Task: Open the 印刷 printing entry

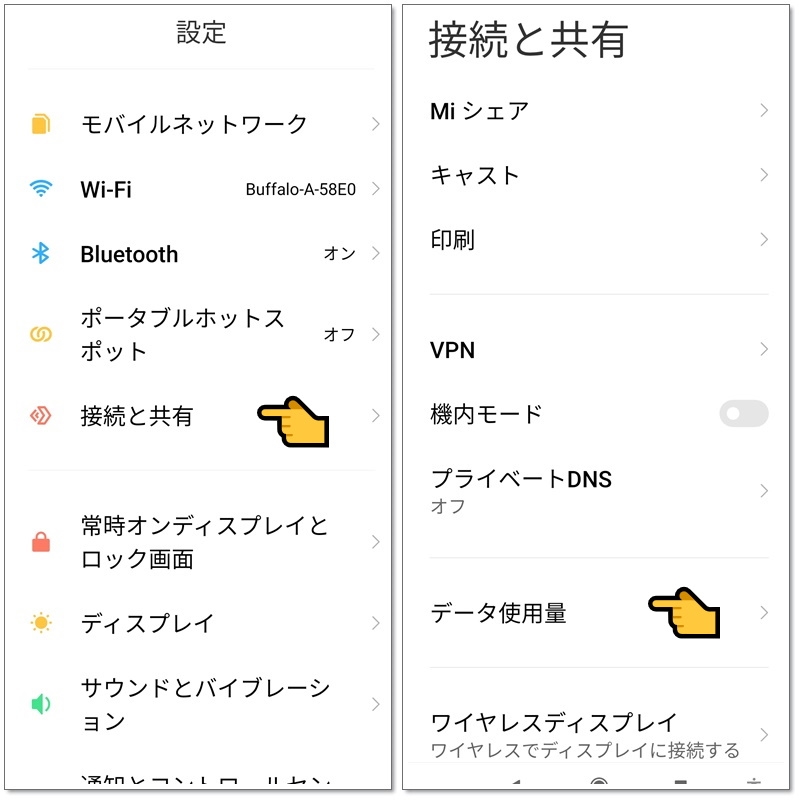Action: click(x=453, y=241)
